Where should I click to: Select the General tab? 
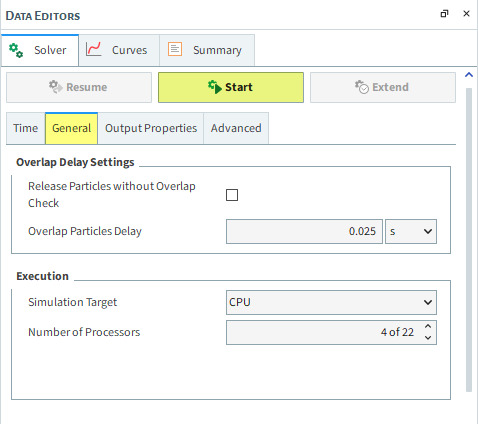click(71, 128)
